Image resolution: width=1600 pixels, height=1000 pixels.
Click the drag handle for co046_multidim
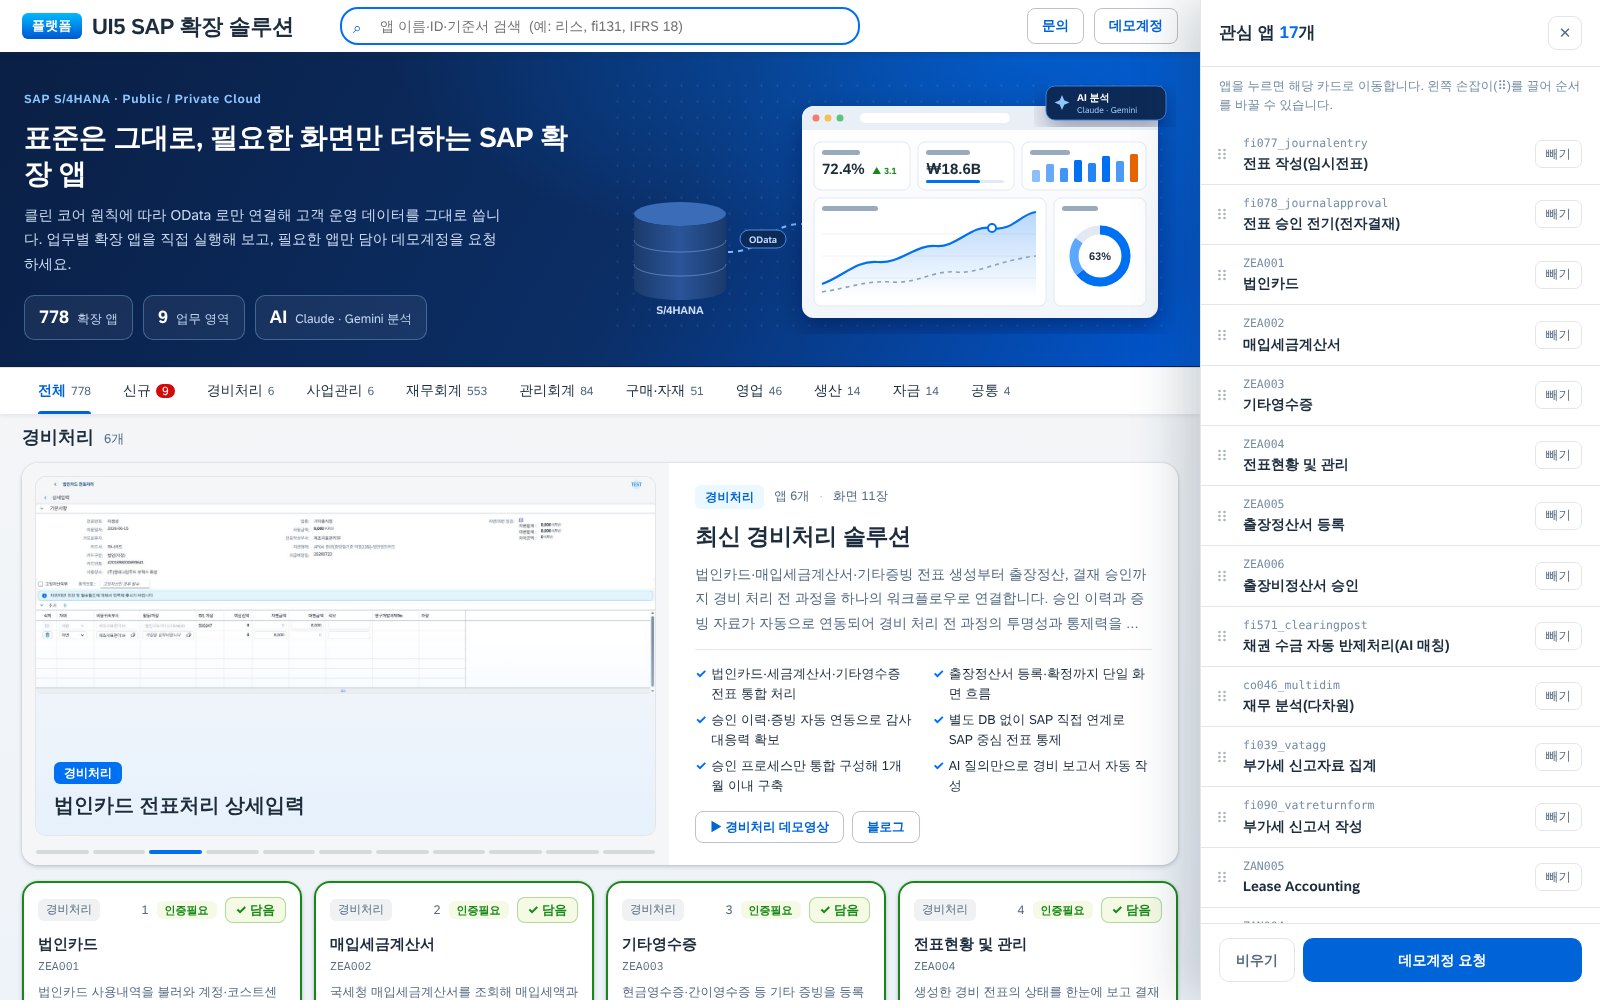pos(1222,696)
